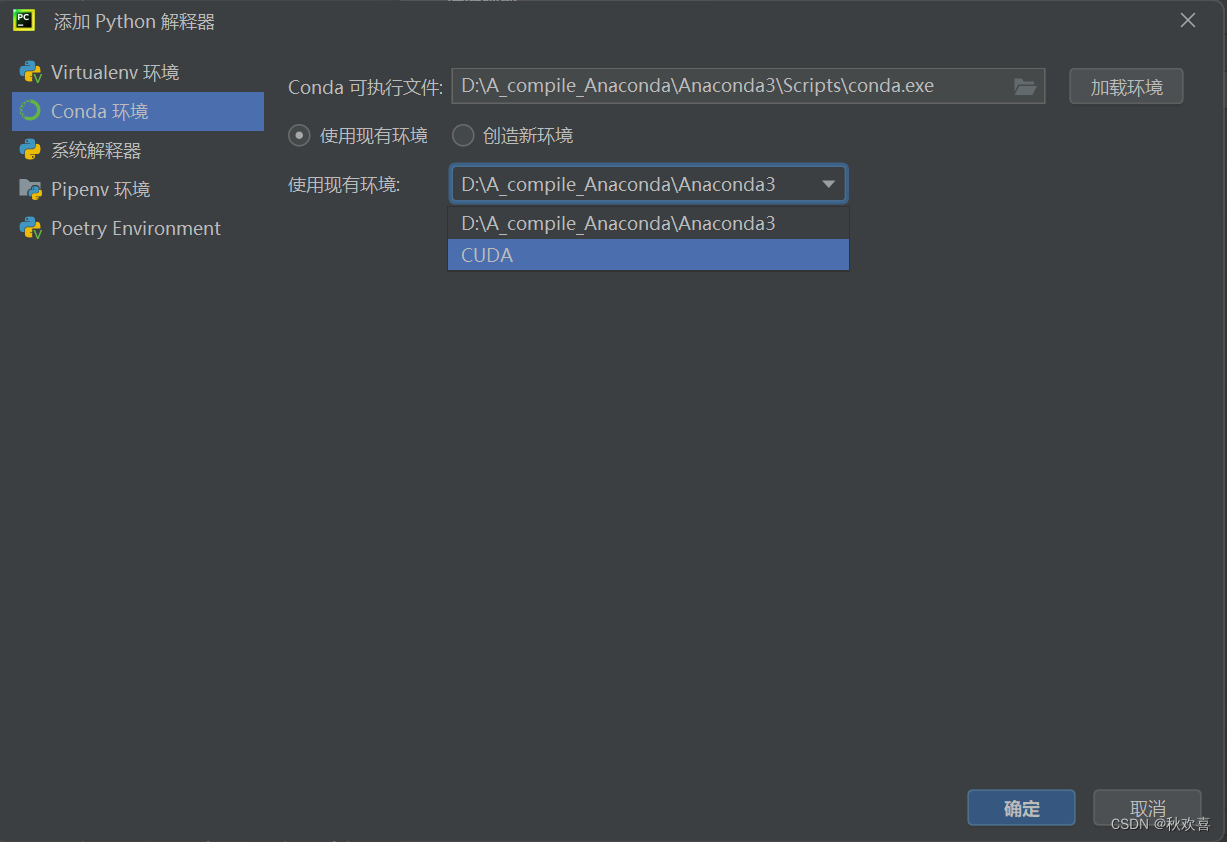
Task: Click the Pipenv 环境 folder icon
Action: point(28,188)
